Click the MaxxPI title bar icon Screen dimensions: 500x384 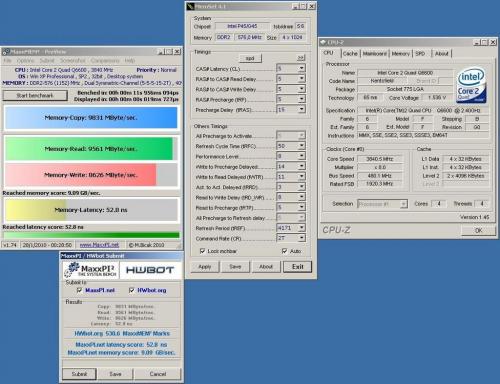click(6, 52)
